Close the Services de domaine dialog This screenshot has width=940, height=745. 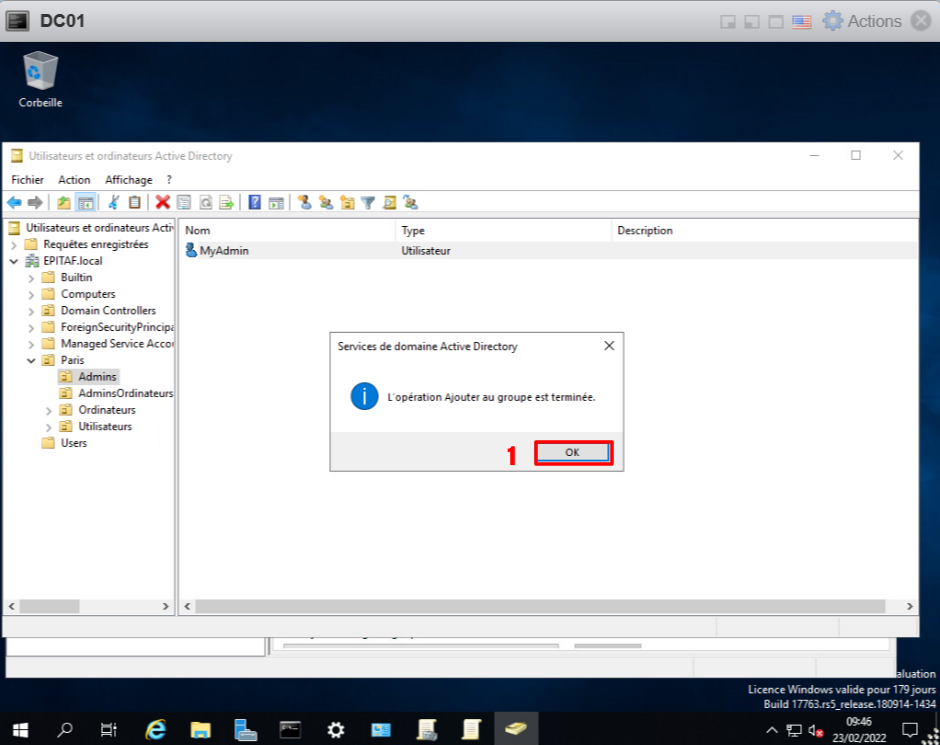click(x=609, y=346)
